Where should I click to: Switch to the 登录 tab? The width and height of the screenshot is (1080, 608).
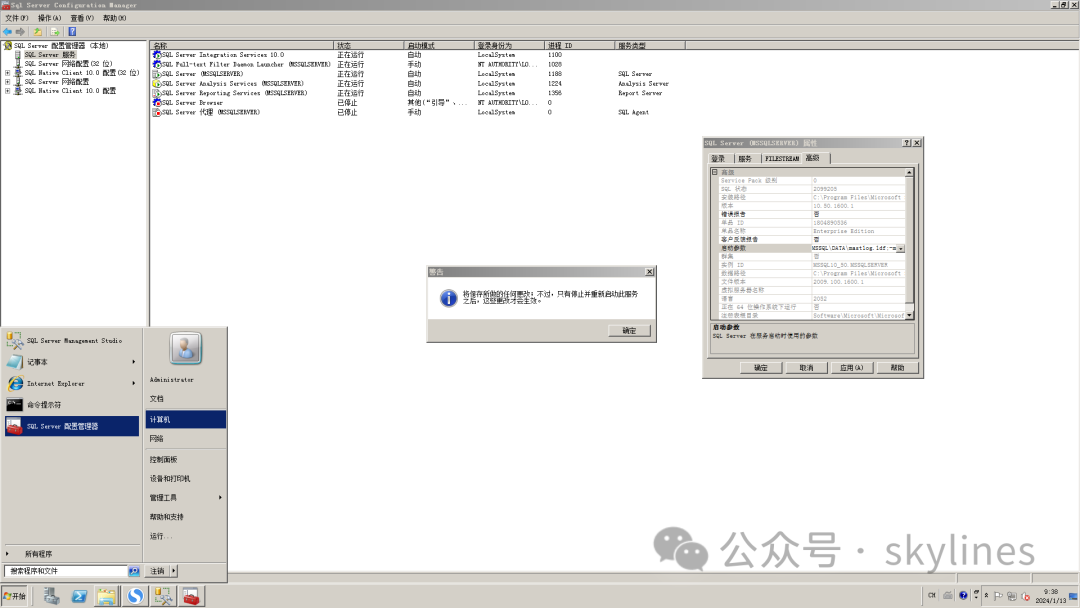pos(718,158)
